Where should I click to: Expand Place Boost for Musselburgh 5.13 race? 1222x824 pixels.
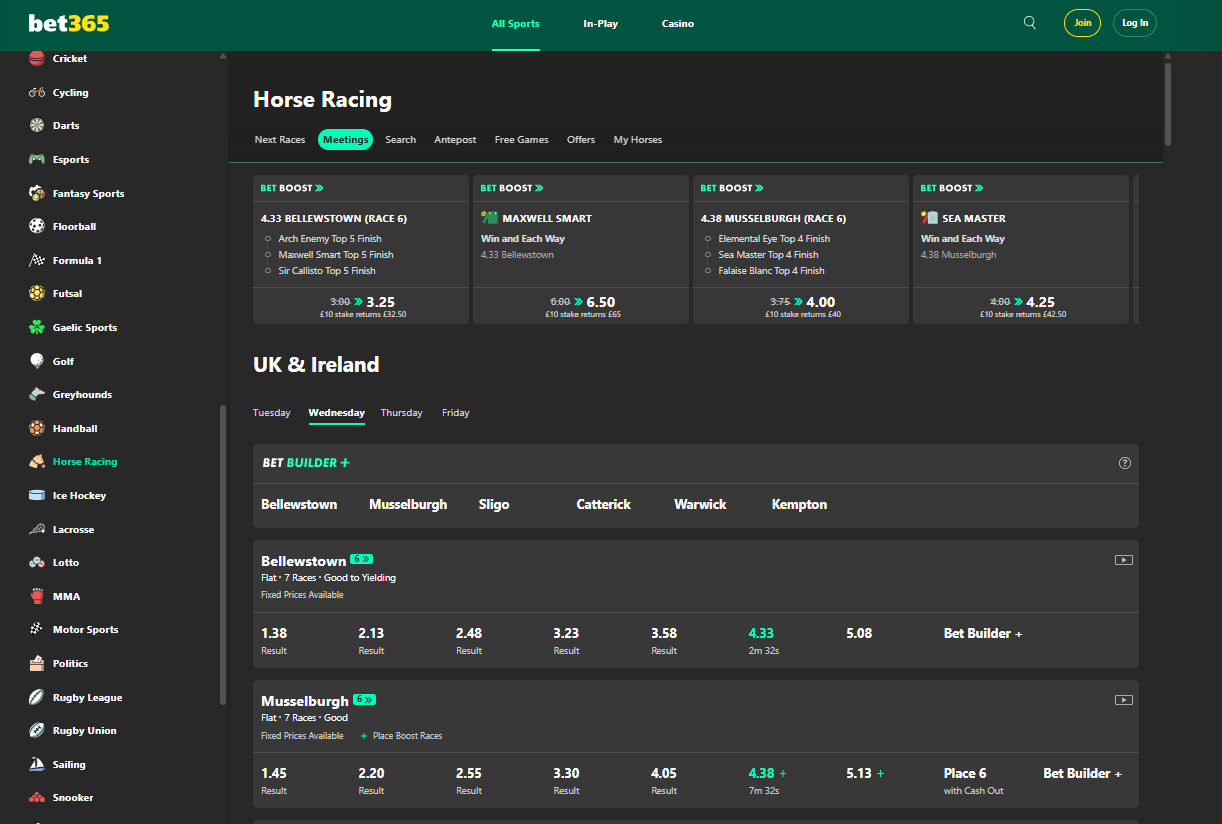(880, 773)
